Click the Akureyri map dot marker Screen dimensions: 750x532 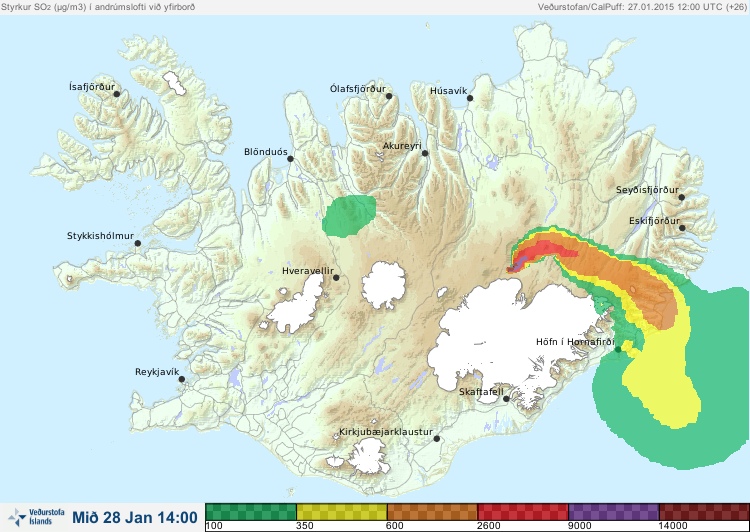(x=425, y=153)
